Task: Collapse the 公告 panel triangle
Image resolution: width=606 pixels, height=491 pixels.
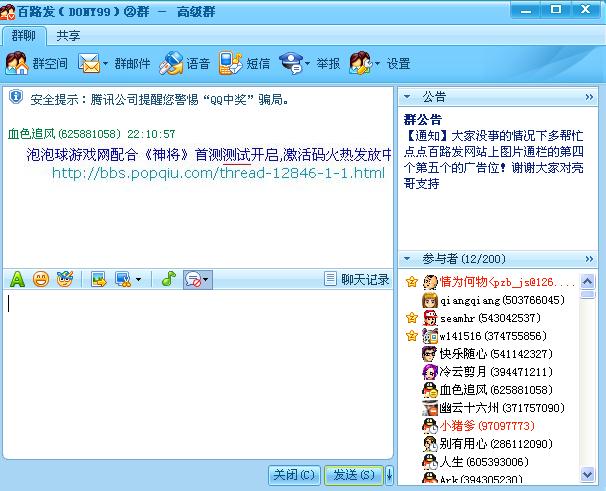Action: tap(407, 97)
